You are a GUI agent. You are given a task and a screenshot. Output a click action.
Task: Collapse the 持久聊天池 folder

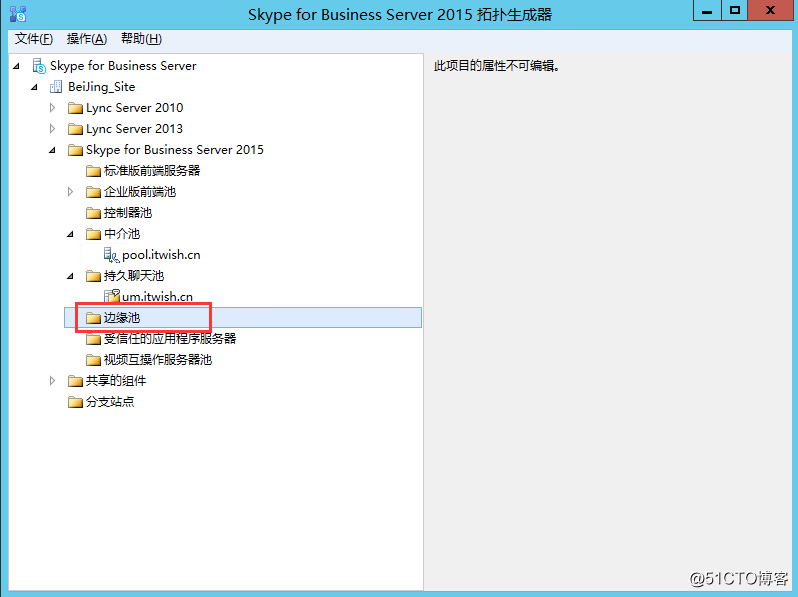tap(71, 276)
